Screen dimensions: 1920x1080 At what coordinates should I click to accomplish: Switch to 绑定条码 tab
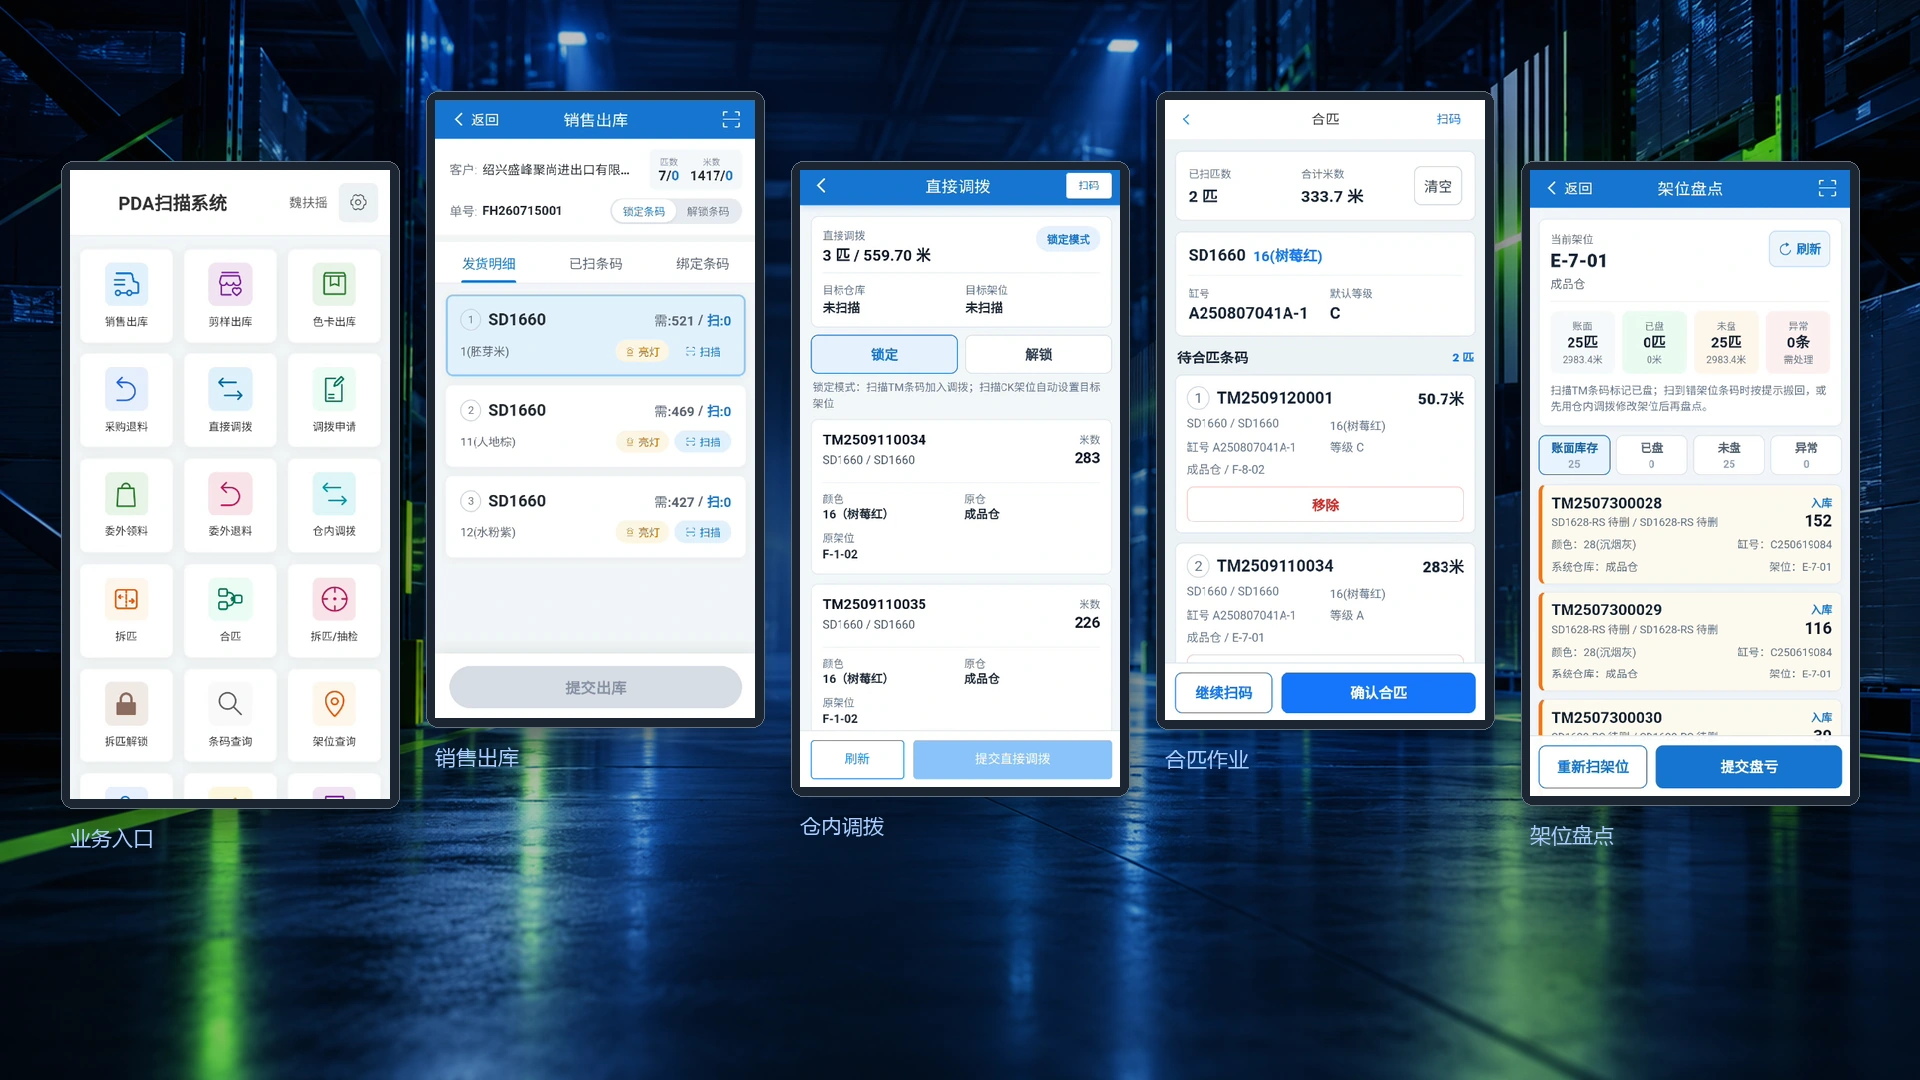[703, 264]
